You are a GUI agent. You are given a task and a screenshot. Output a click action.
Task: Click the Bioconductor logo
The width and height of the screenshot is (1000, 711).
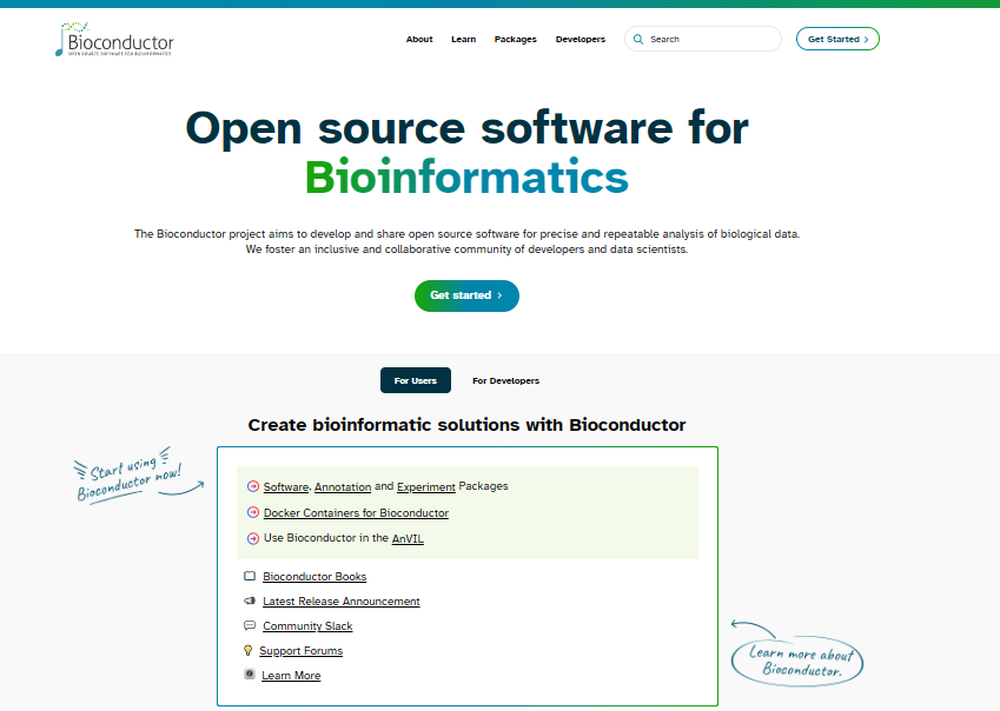click(114, 40)
